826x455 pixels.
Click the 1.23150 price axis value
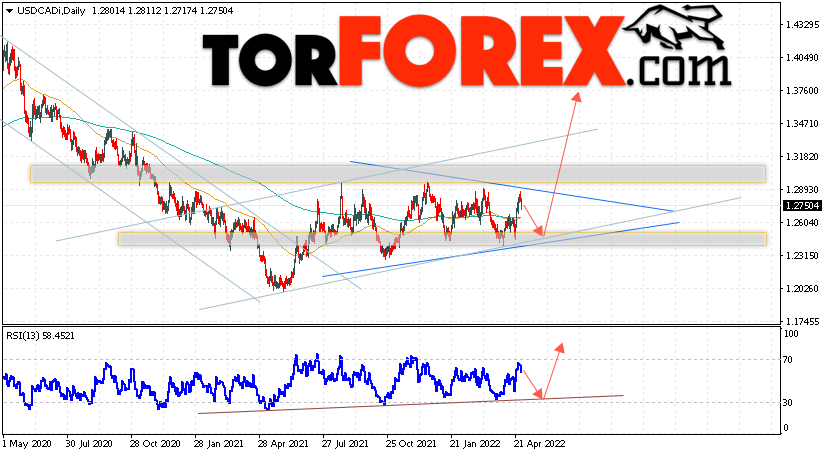coord(801,256)
